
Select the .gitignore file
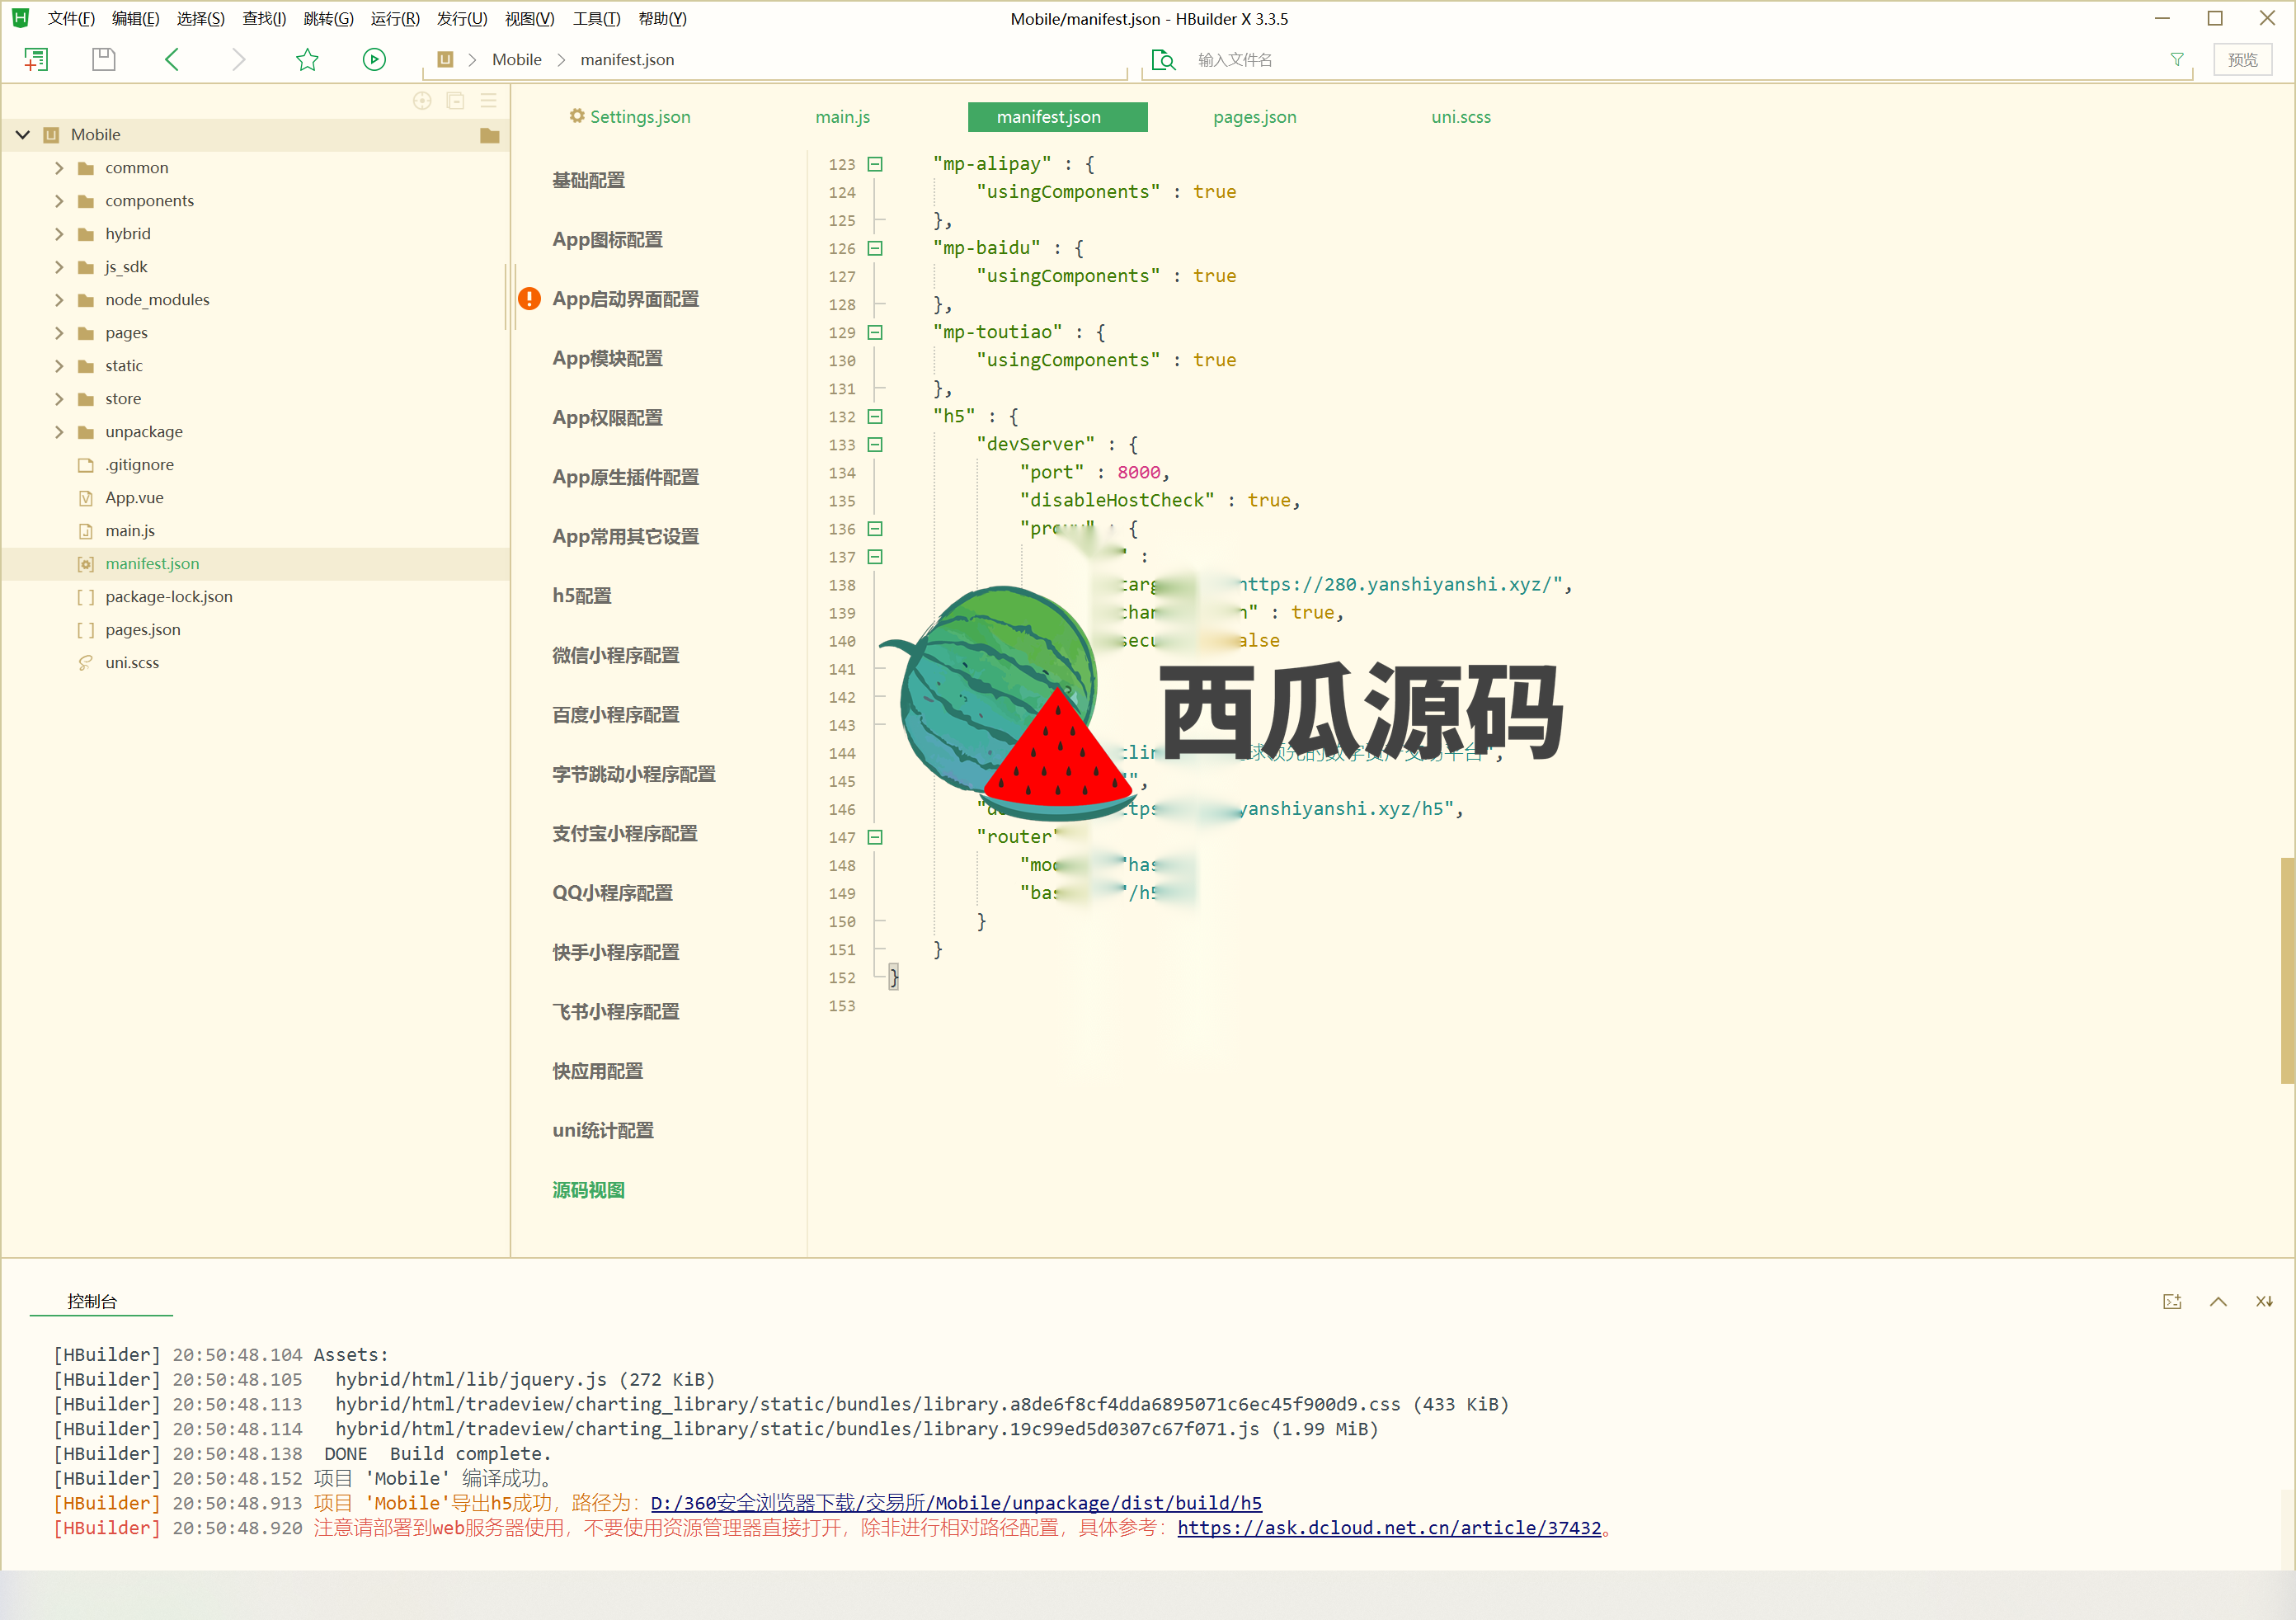pyautogui.click(x=139, y=465)
